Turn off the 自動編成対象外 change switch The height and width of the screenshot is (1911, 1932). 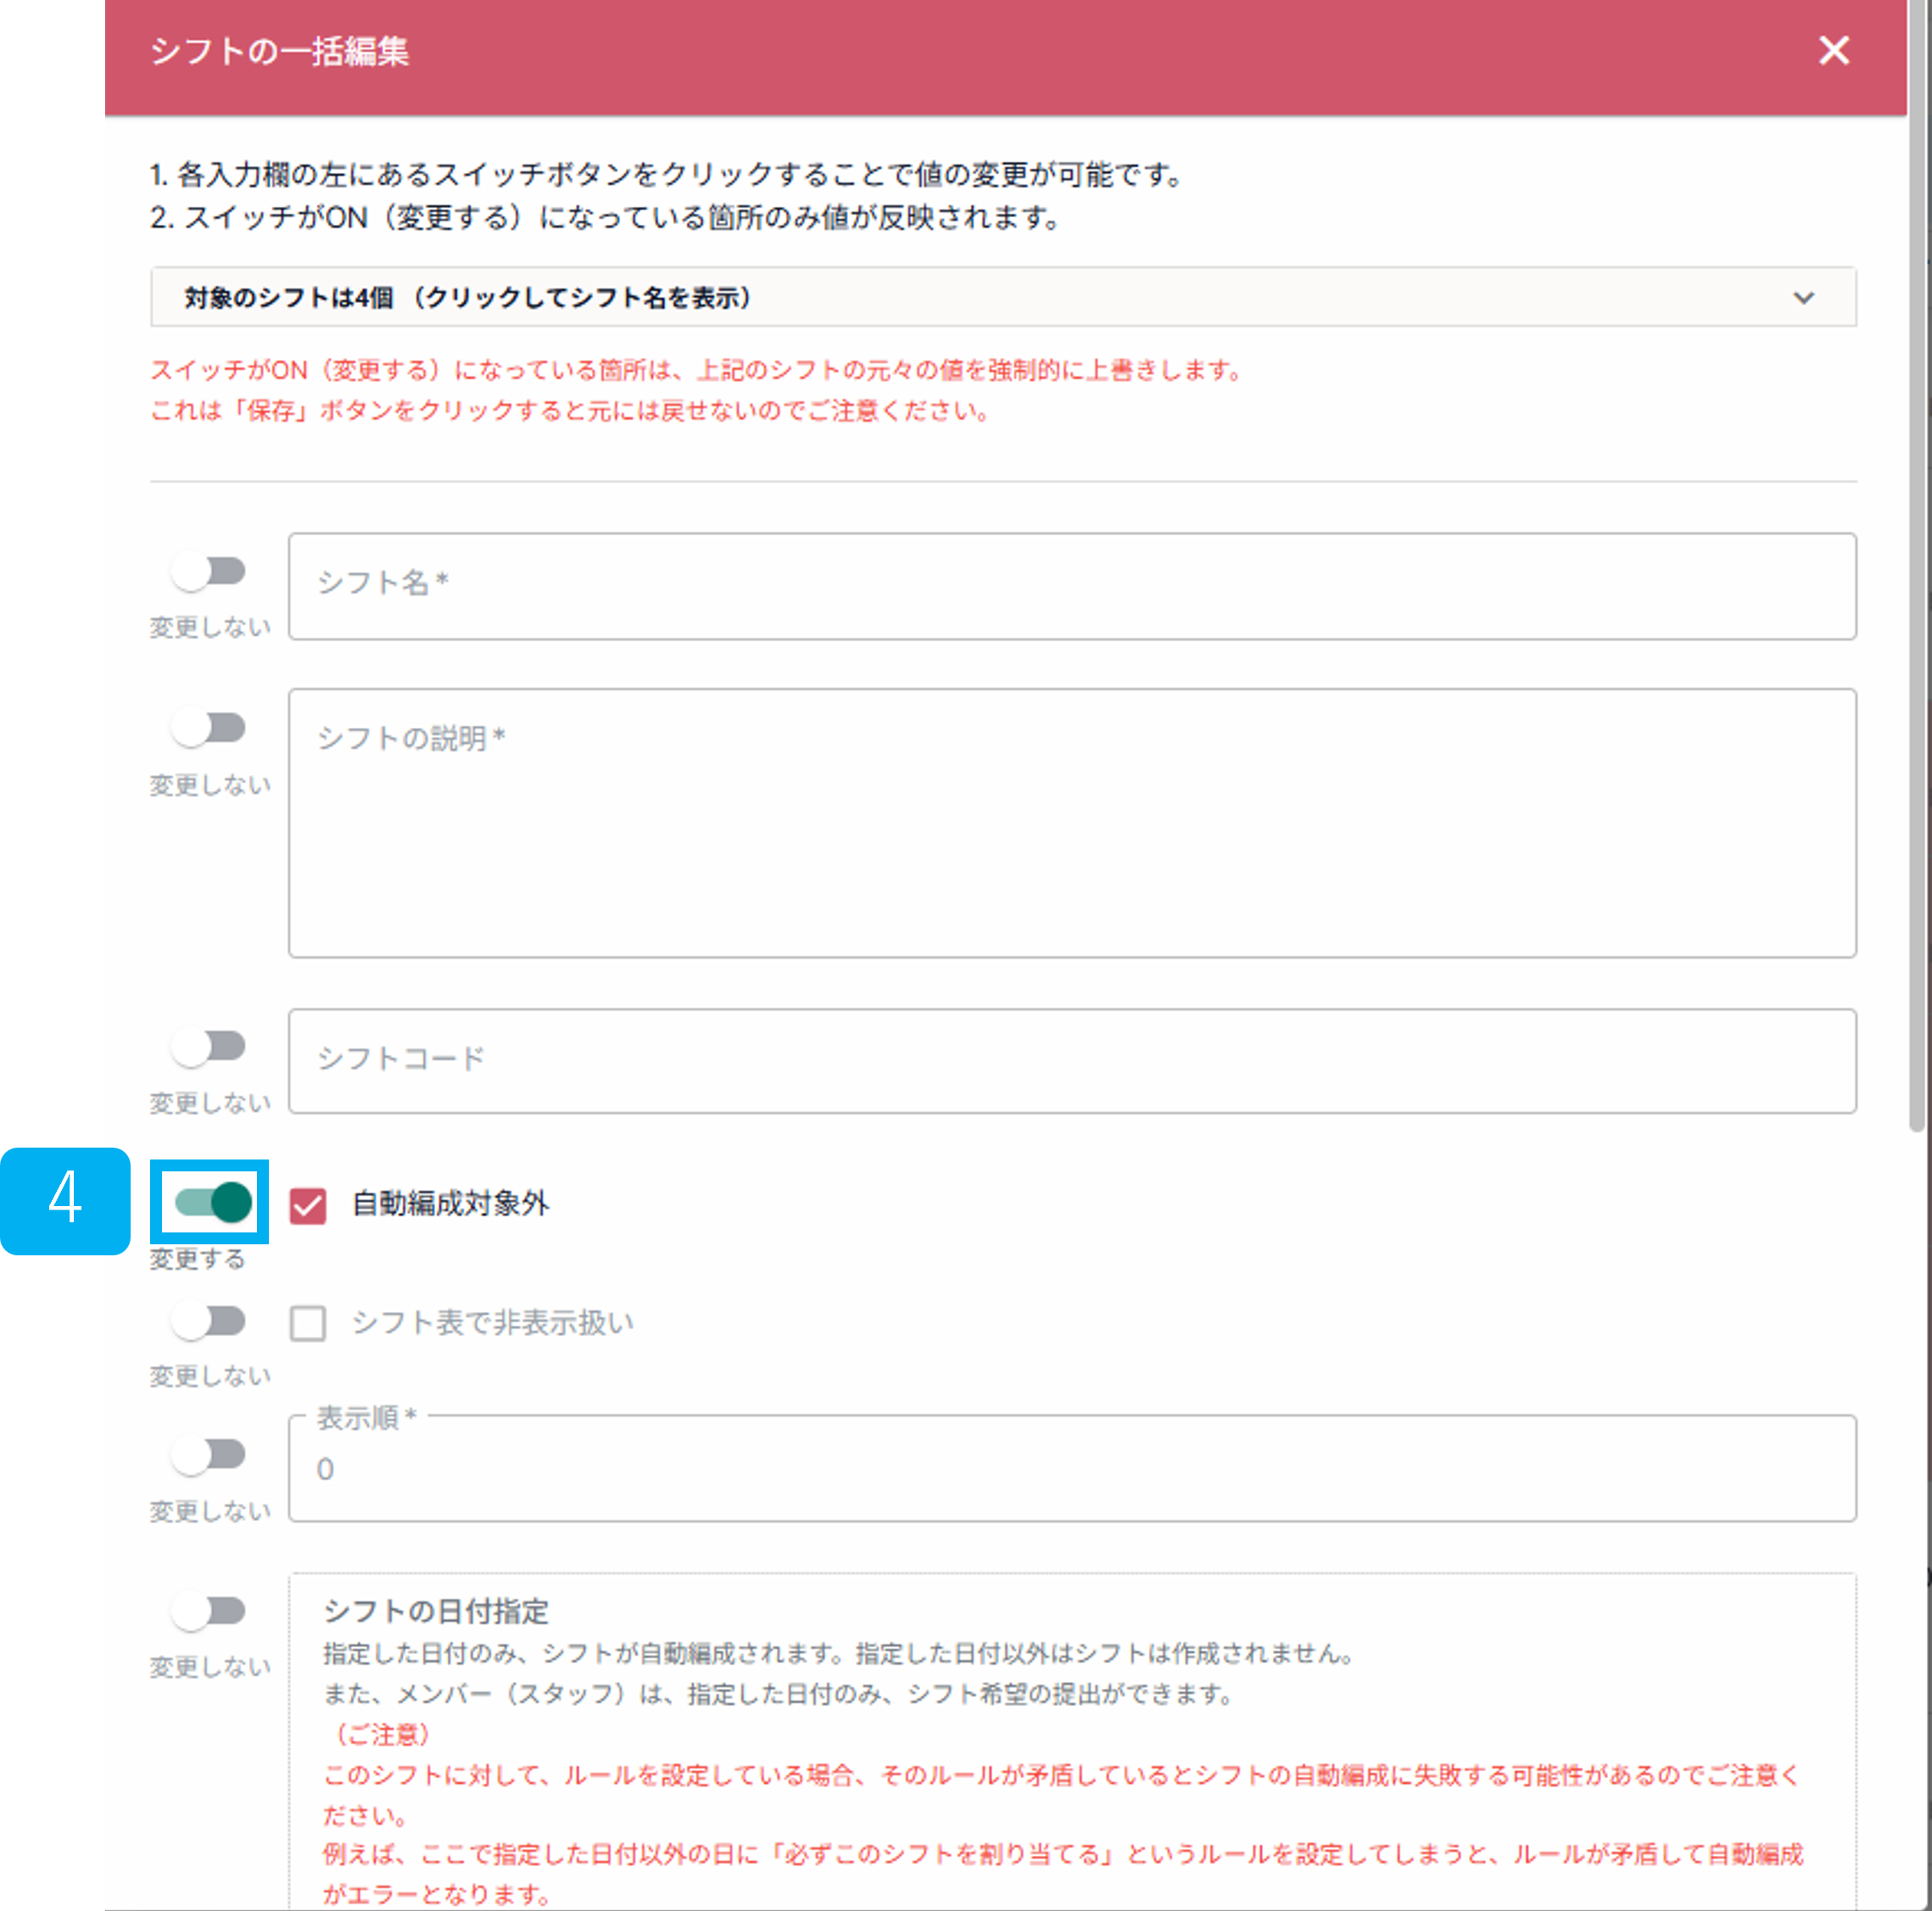pyautogui.click(x=209, y=1204)
